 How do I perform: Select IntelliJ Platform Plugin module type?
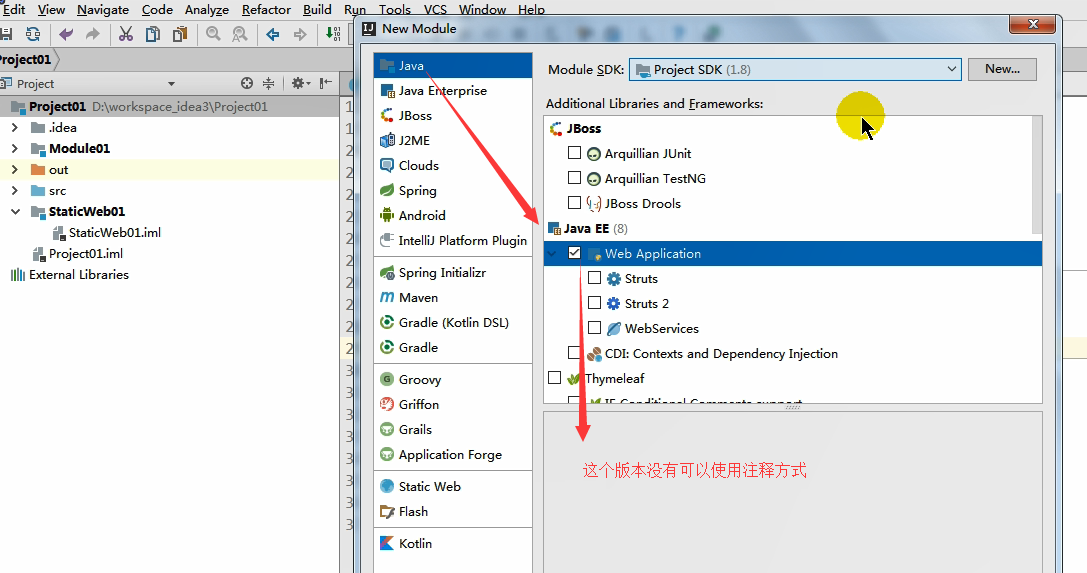click(x=453, y=240)
